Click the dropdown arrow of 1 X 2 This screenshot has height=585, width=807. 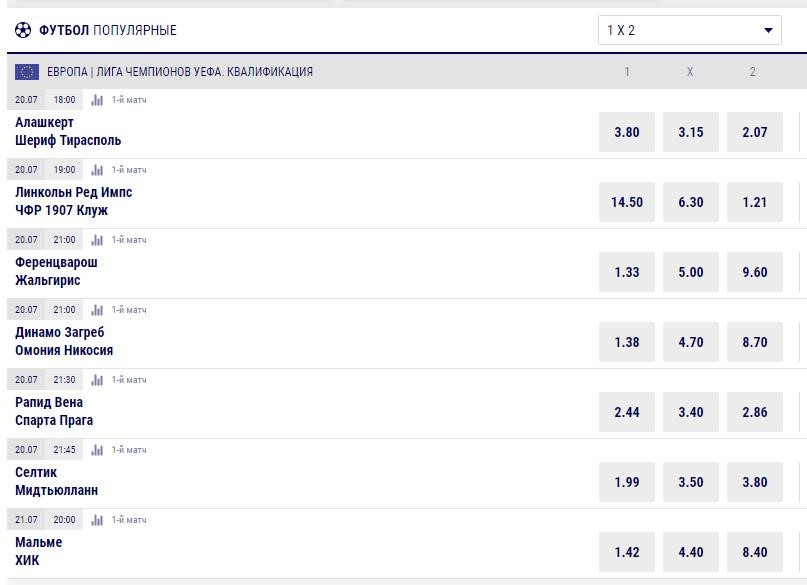pyautogui.click(x=768, y=30)
